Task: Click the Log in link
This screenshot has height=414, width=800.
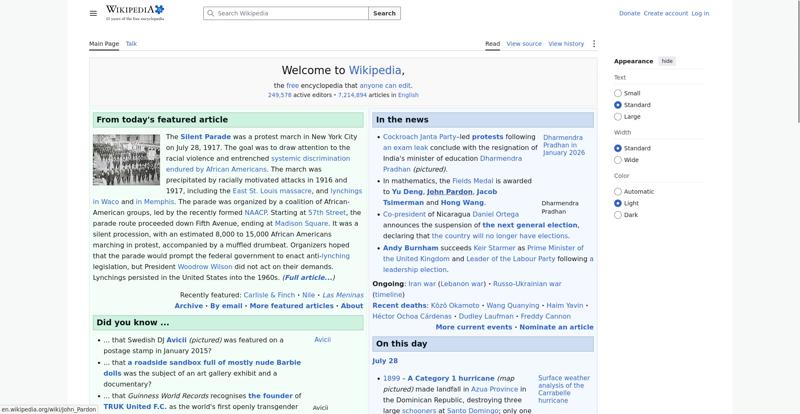Action: coord(700,13)
